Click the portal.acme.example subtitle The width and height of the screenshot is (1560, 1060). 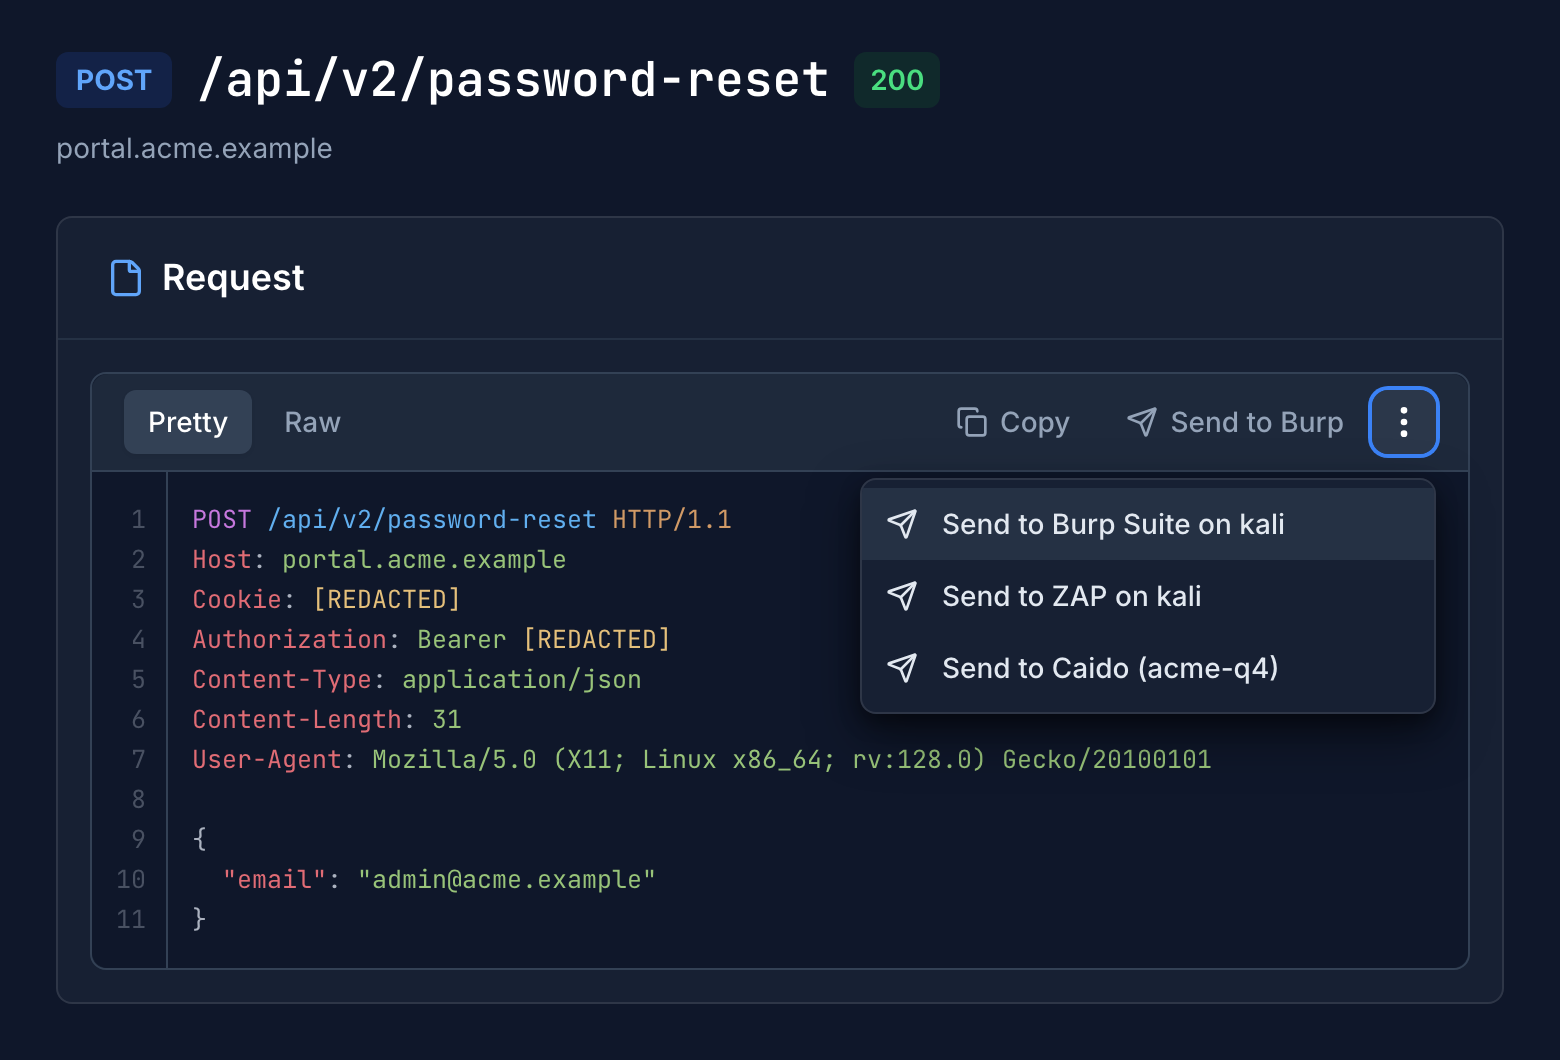click(194, 148)
